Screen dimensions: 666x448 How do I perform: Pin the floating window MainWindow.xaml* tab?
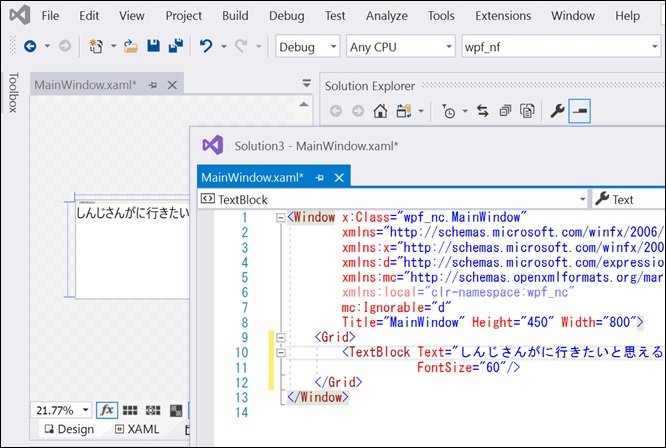point(319,178)
